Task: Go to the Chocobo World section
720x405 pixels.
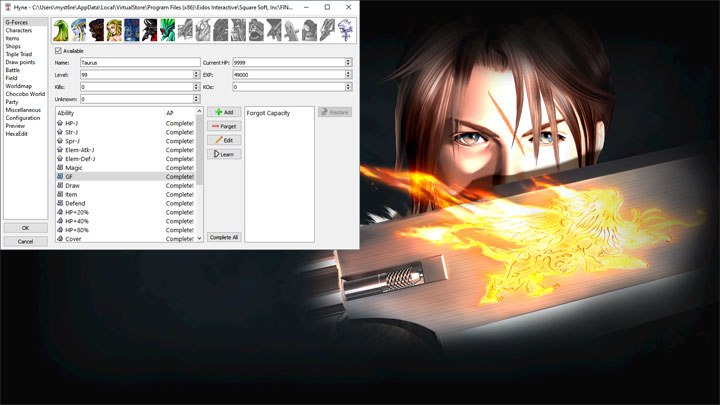Action: click(x=25, y=94)
